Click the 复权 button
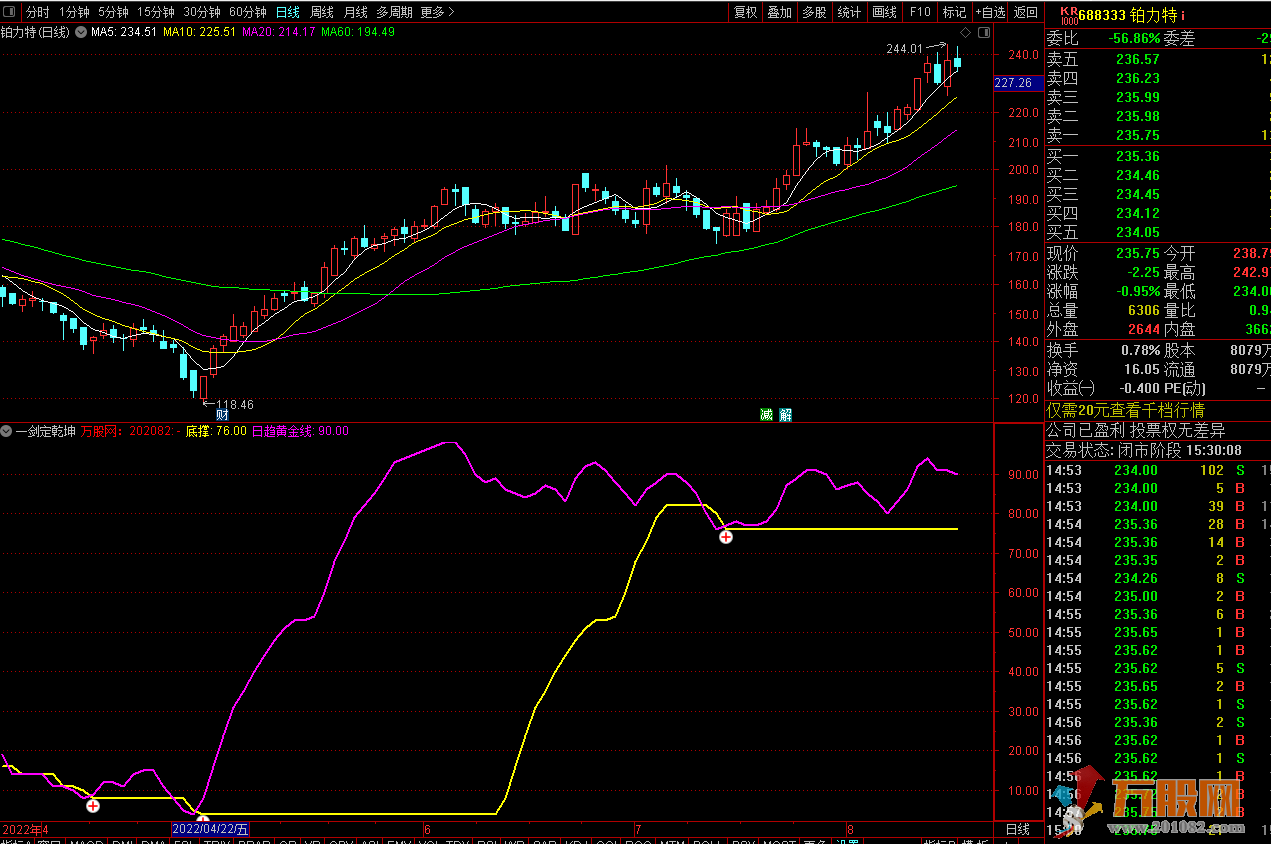Screen dimensions: 1271x844 tap(746, 12)
